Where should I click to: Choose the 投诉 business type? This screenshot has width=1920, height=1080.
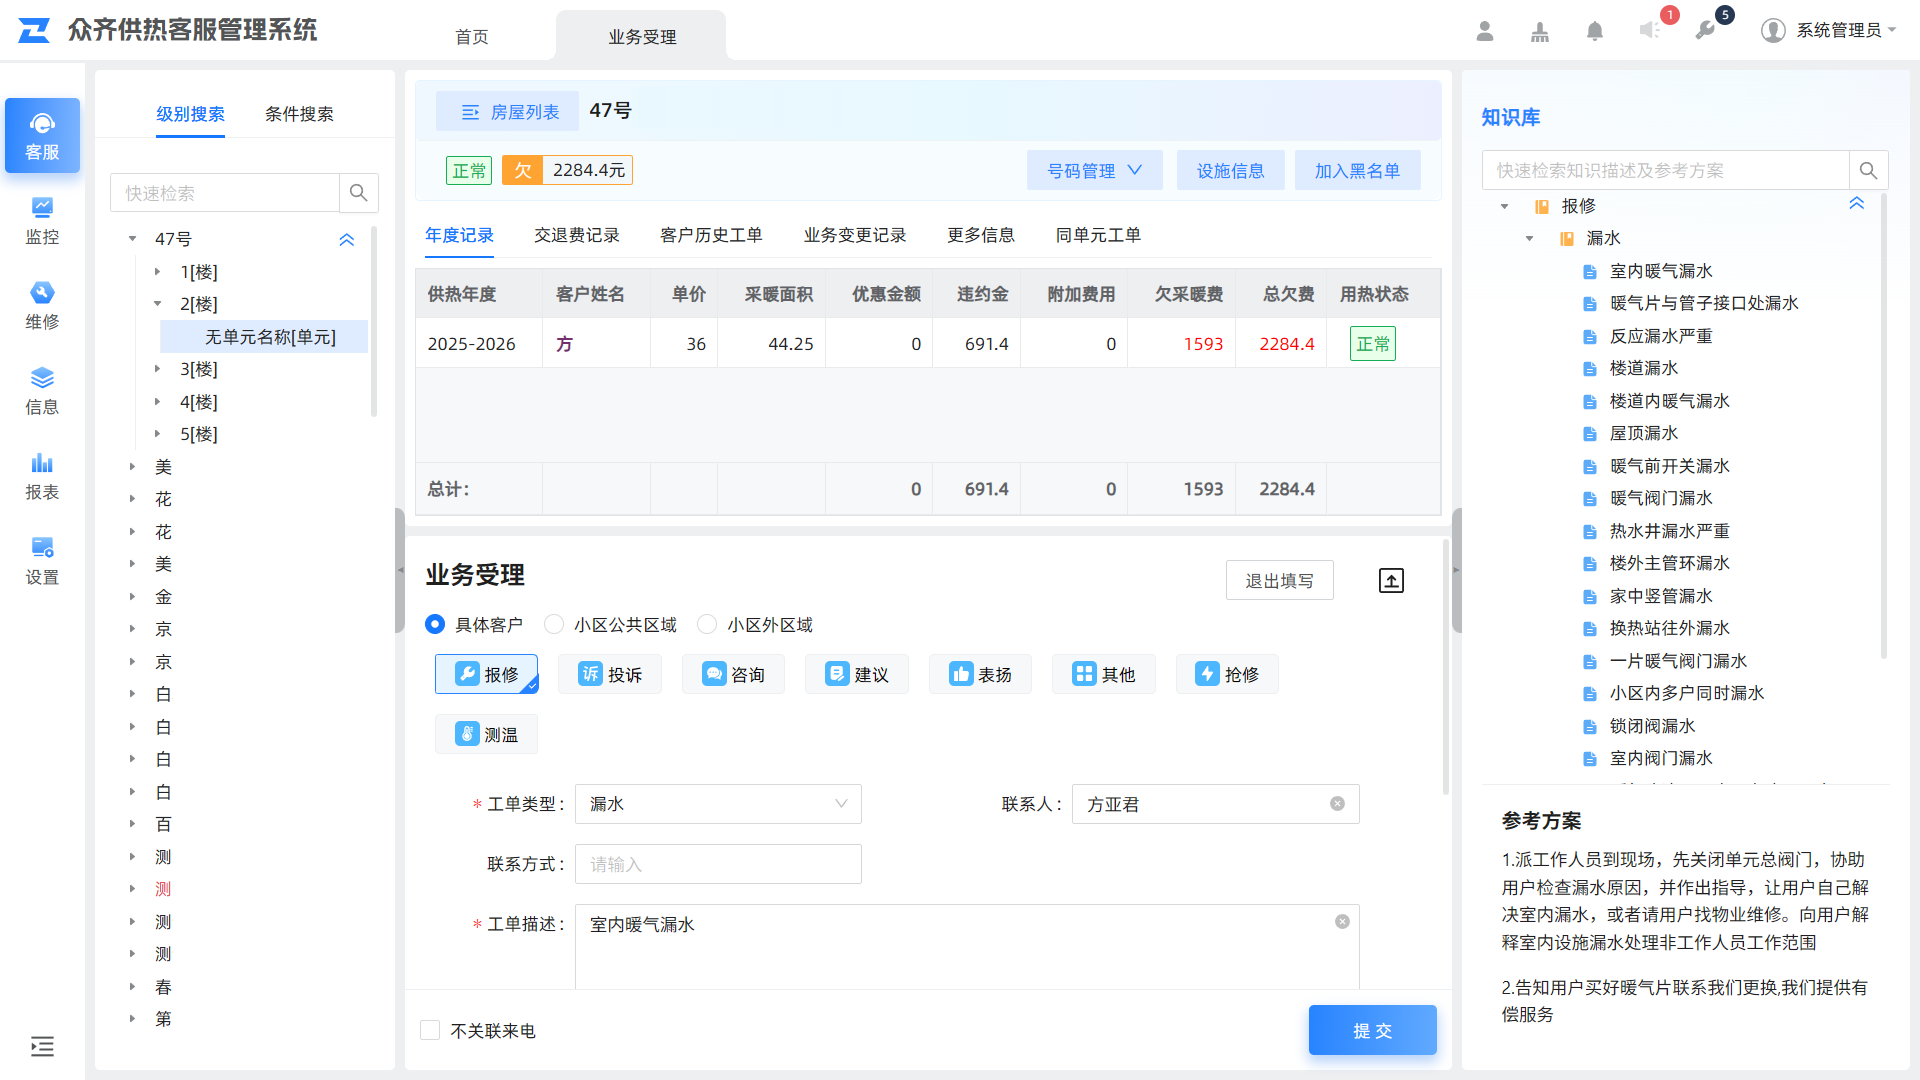610,674
